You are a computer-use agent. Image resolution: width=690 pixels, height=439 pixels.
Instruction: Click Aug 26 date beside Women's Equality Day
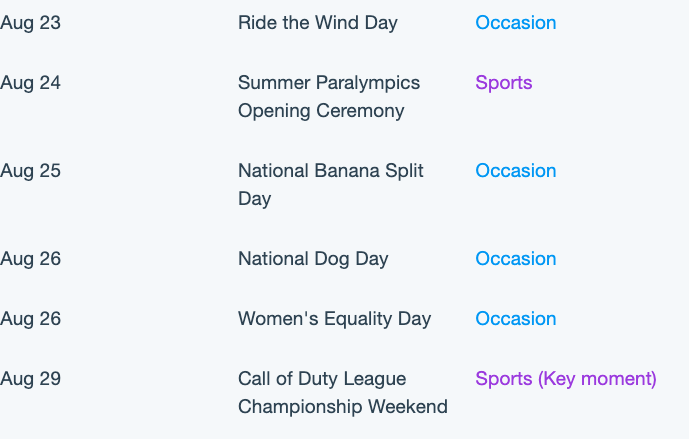click(30, 318)
